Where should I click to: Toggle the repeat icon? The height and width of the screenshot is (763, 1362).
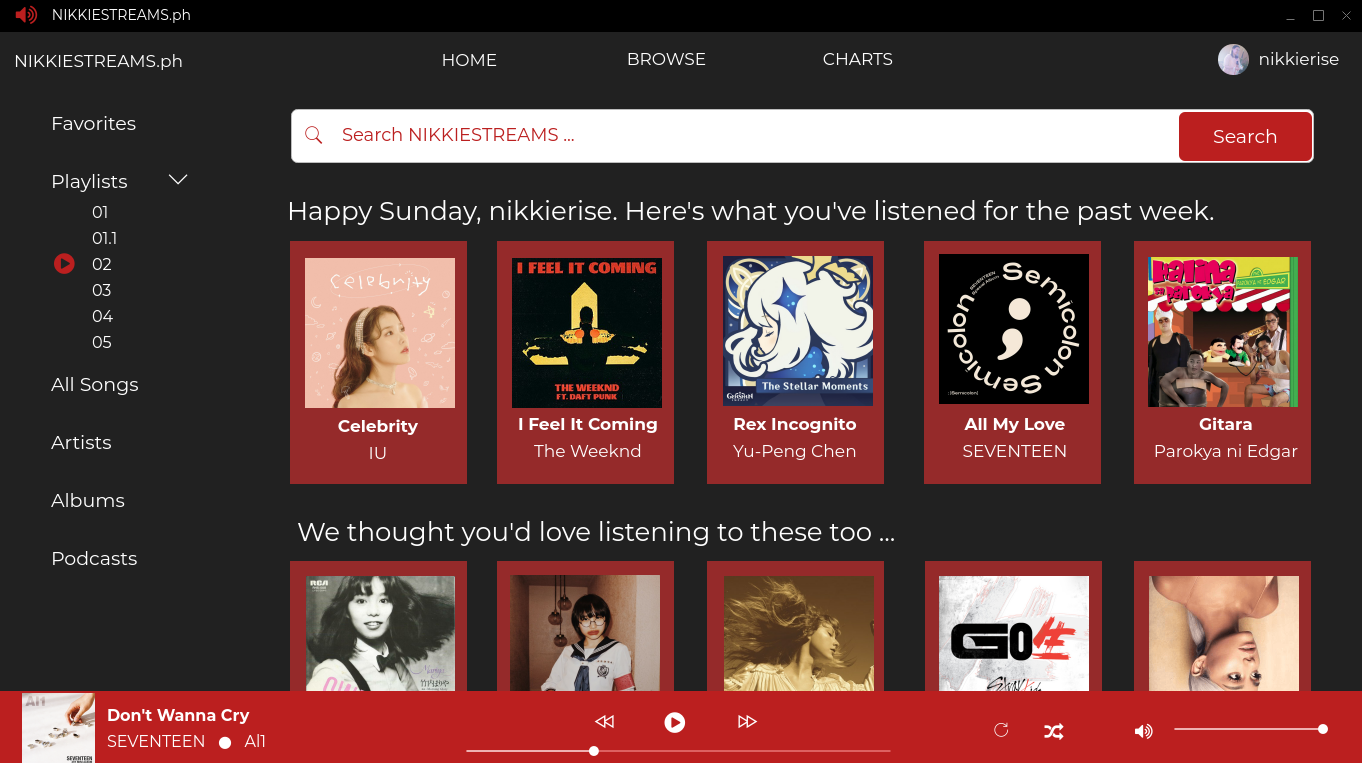1001,731
